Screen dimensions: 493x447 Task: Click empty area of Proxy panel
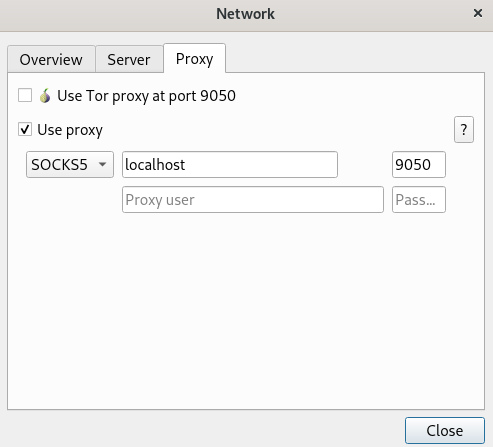point(246,310)
